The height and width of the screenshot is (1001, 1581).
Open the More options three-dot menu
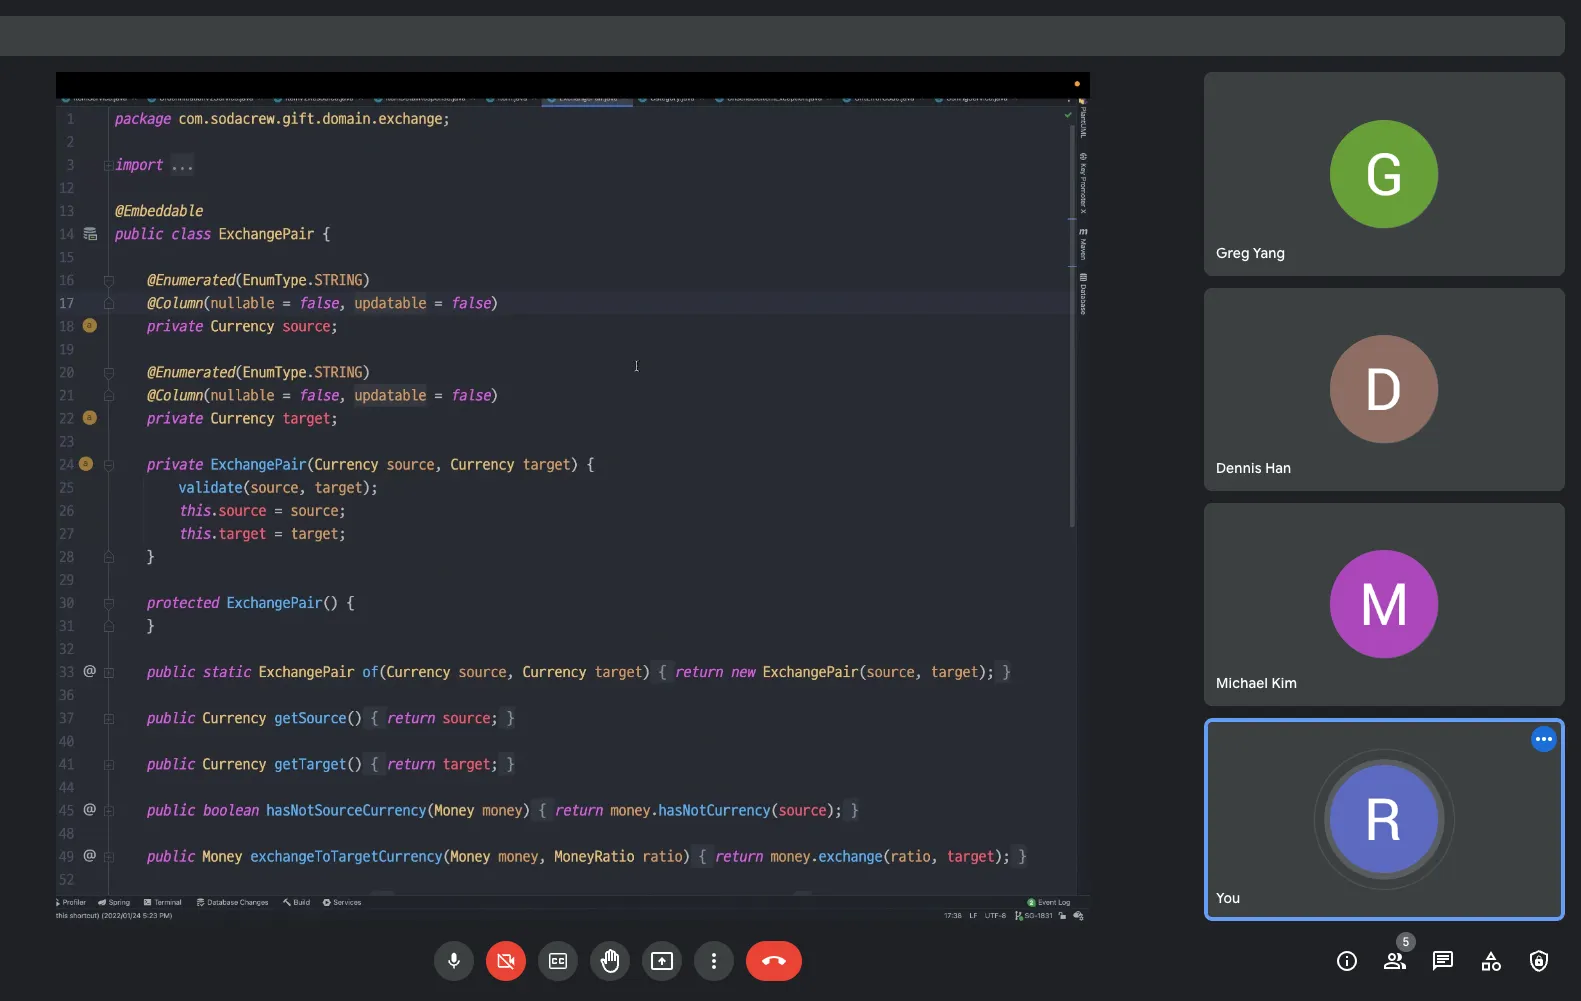tap(714, 961)
